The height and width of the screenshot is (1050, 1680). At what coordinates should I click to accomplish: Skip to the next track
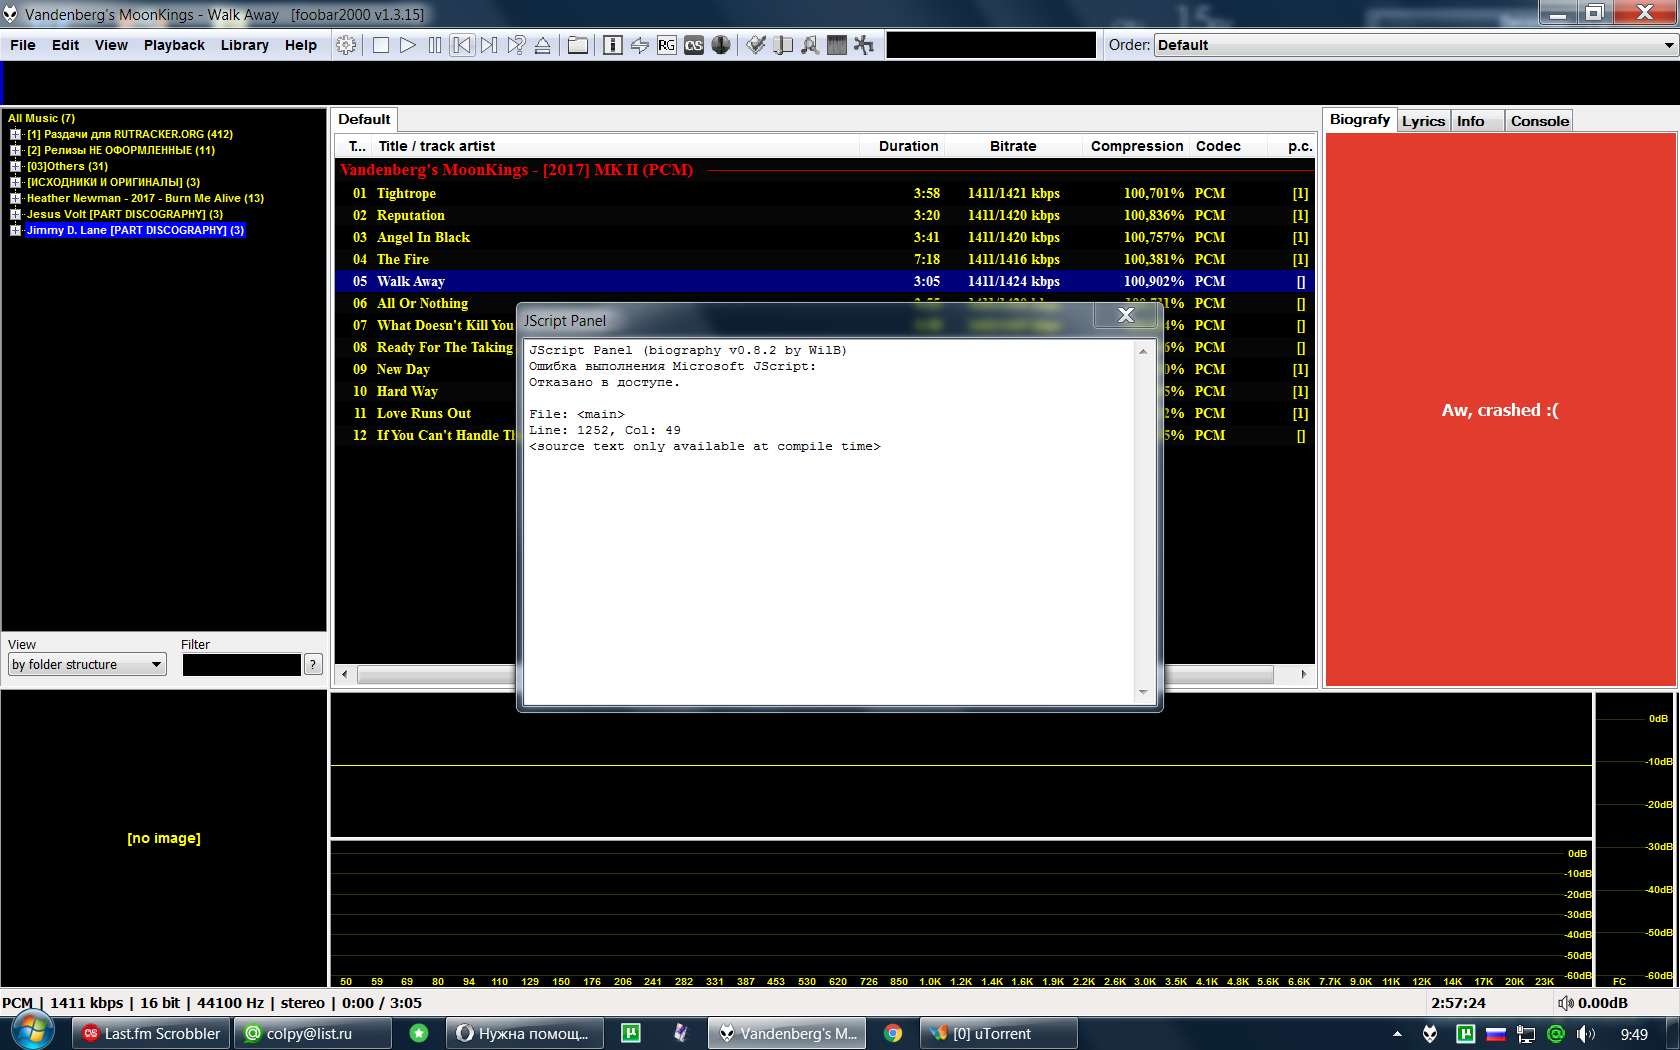coord(488,45)
